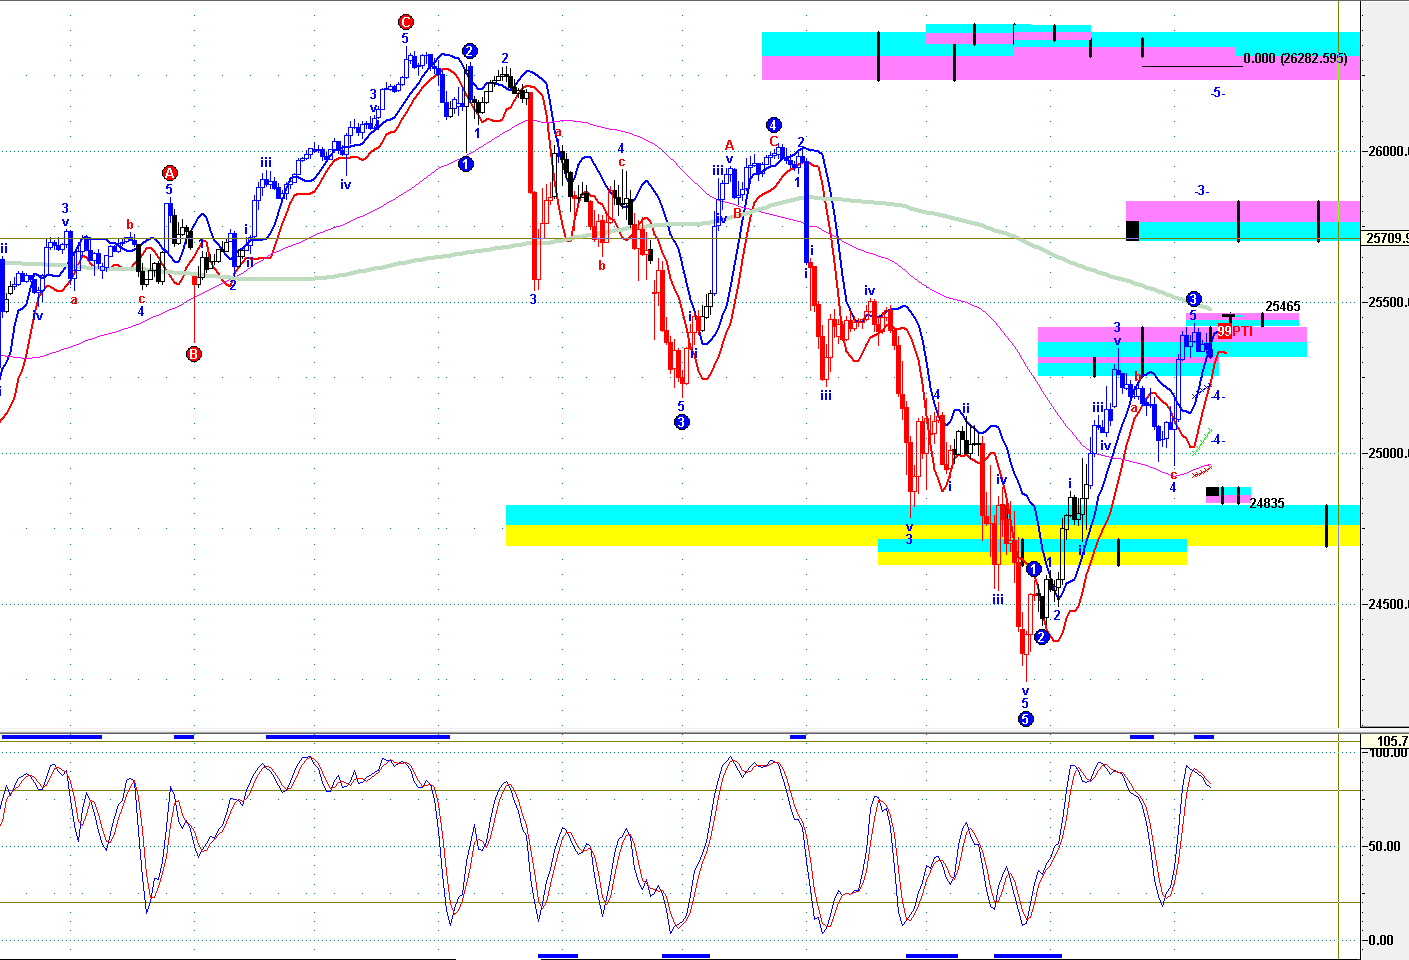
Task: Click the 24835 price target label
Action: (x=1267, y=503)
